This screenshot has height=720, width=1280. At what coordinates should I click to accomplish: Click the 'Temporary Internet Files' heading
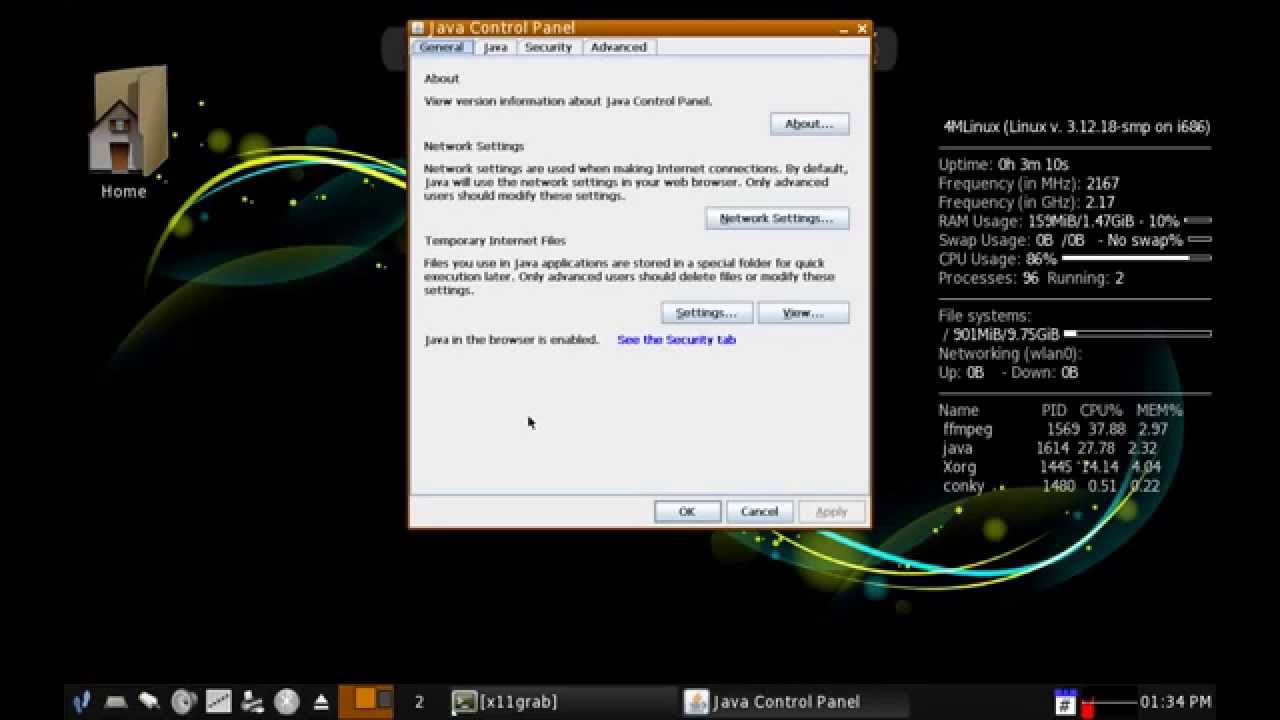pyautogui.click(x=495, y=241)
